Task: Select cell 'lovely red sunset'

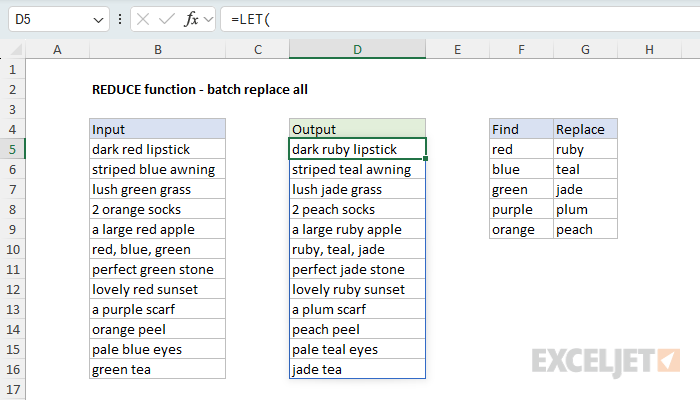Action: [158, 289]
